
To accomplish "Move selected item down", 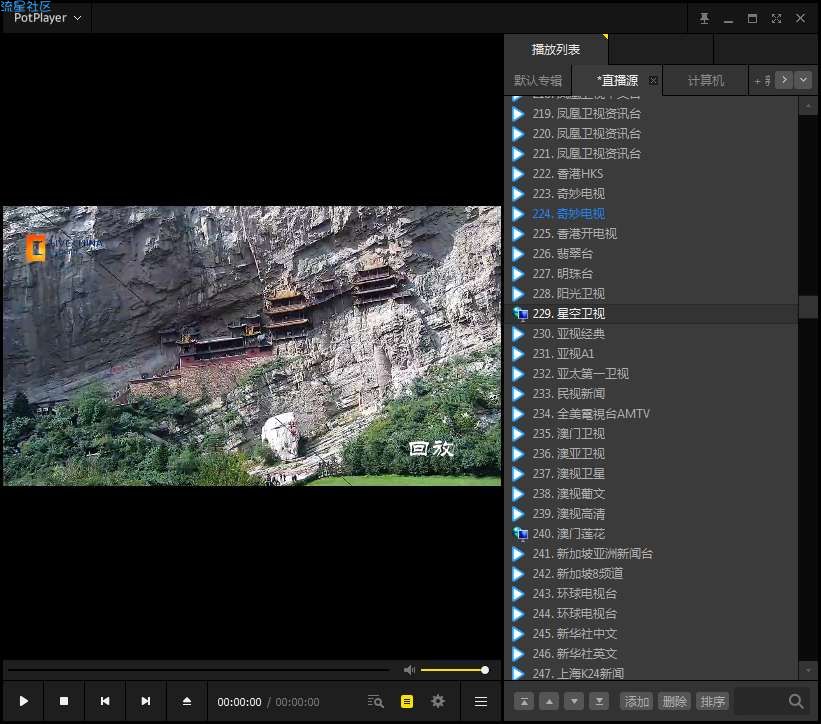I will (574, 701).
